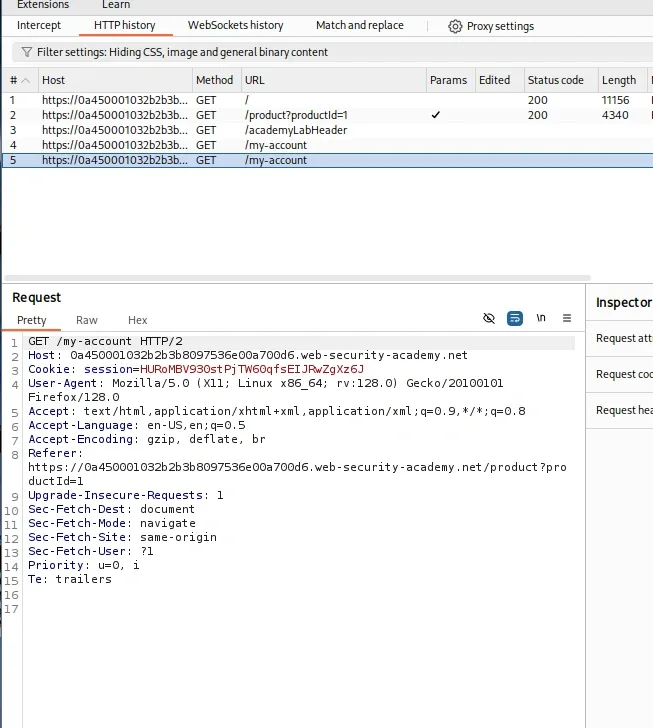Toggle hide non-printable characters eye icon
The width and height of the screenshot is (653, 728).
tap(489, 318)
